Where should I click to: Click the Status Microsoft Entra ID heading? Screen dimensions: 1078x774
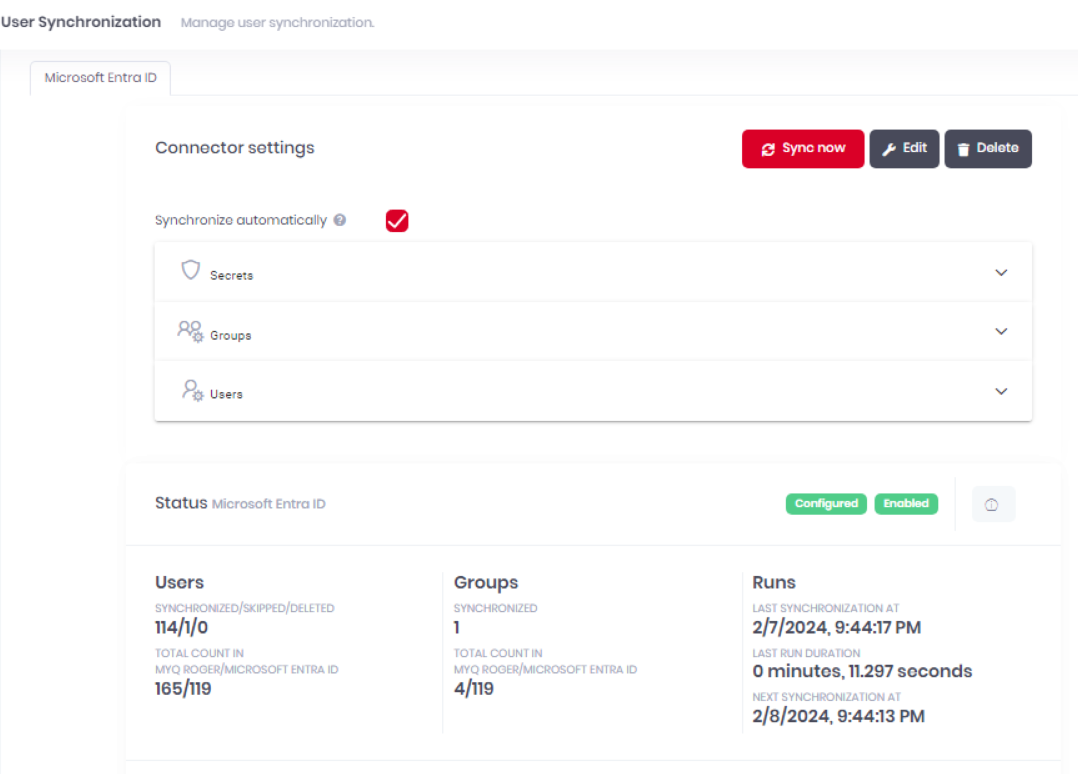240,503
